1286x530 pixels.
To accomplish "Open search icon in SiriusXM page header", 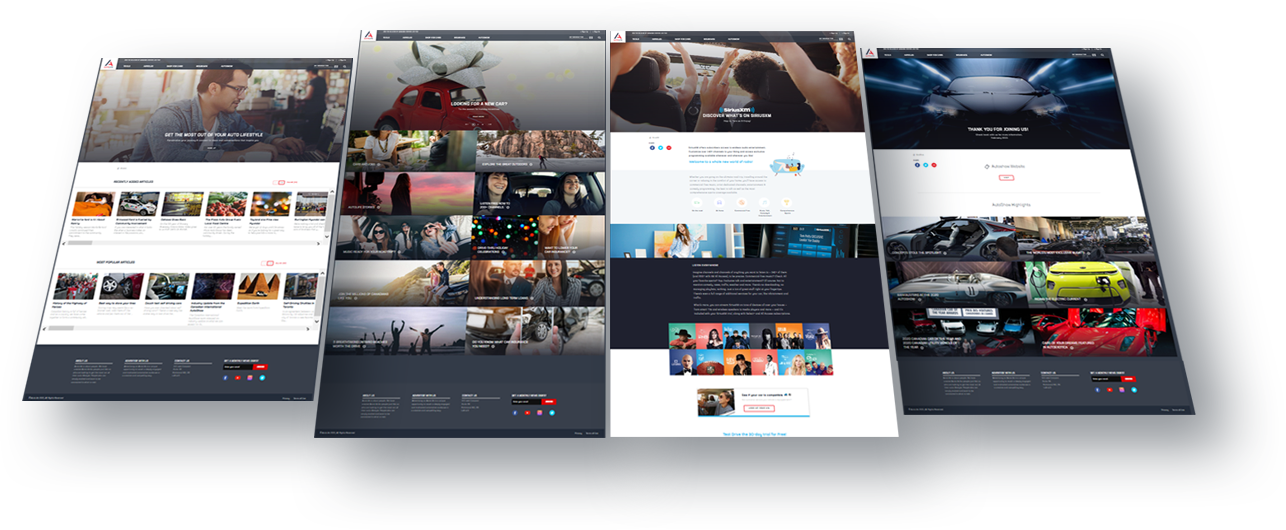I will tap(850, 37).
